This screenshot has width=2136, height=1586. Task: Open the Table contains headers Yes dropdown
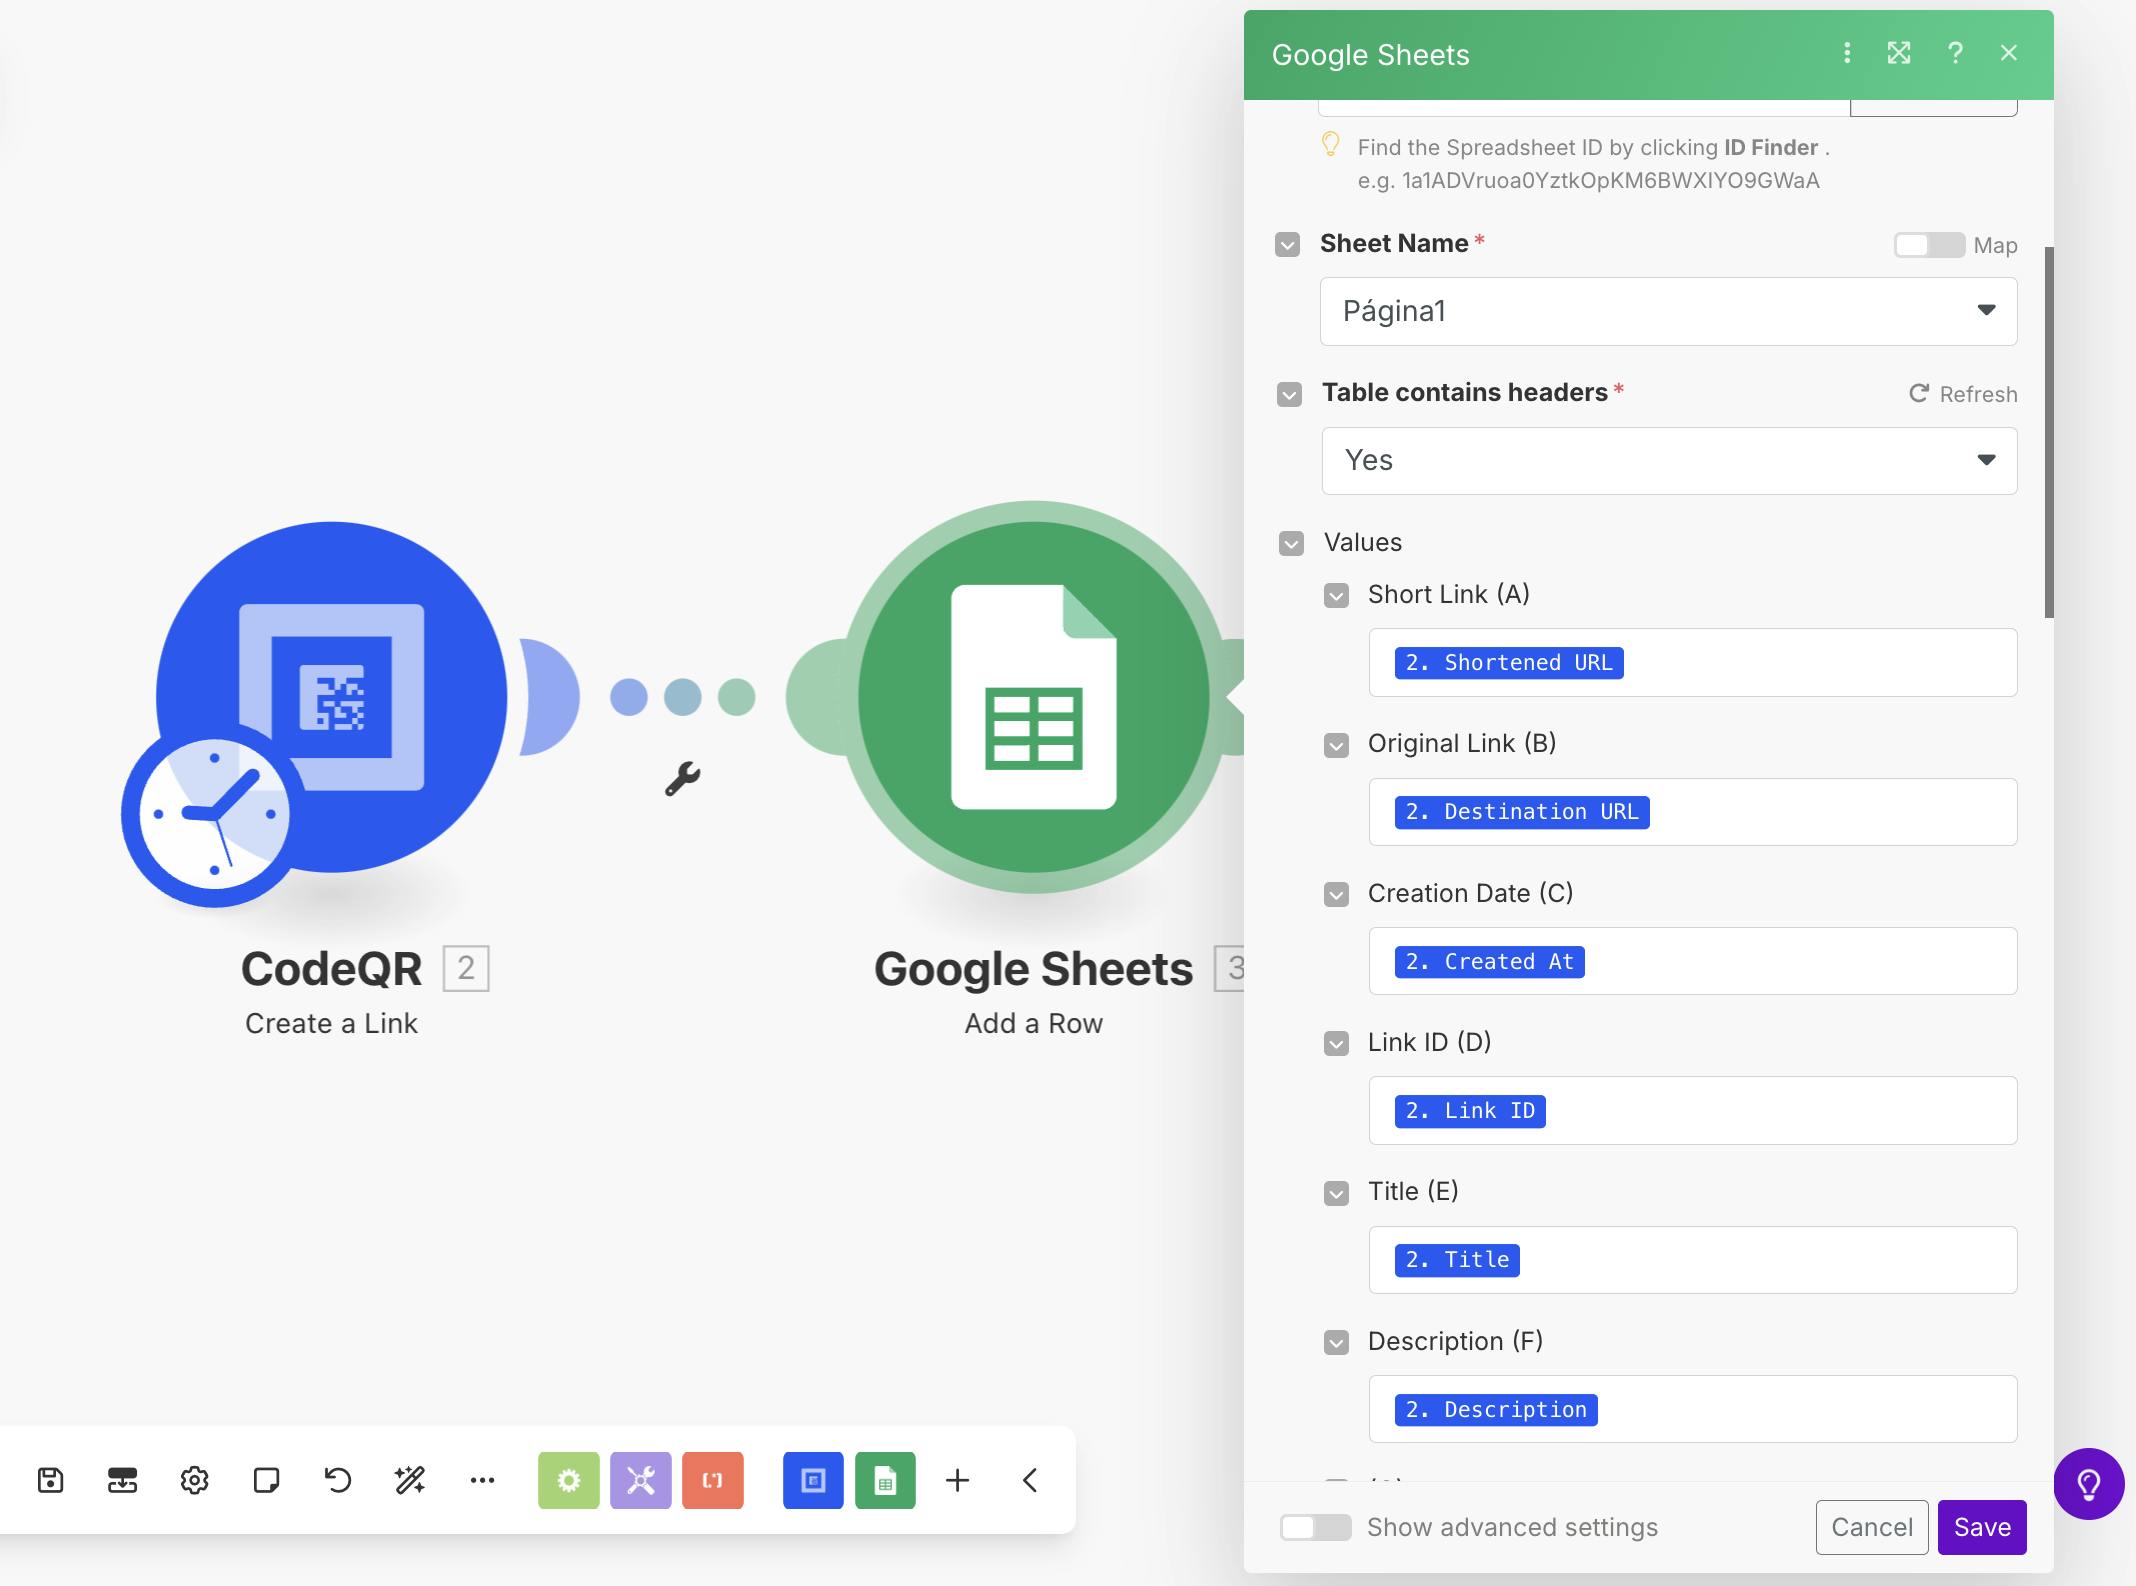pos(1669,461)
